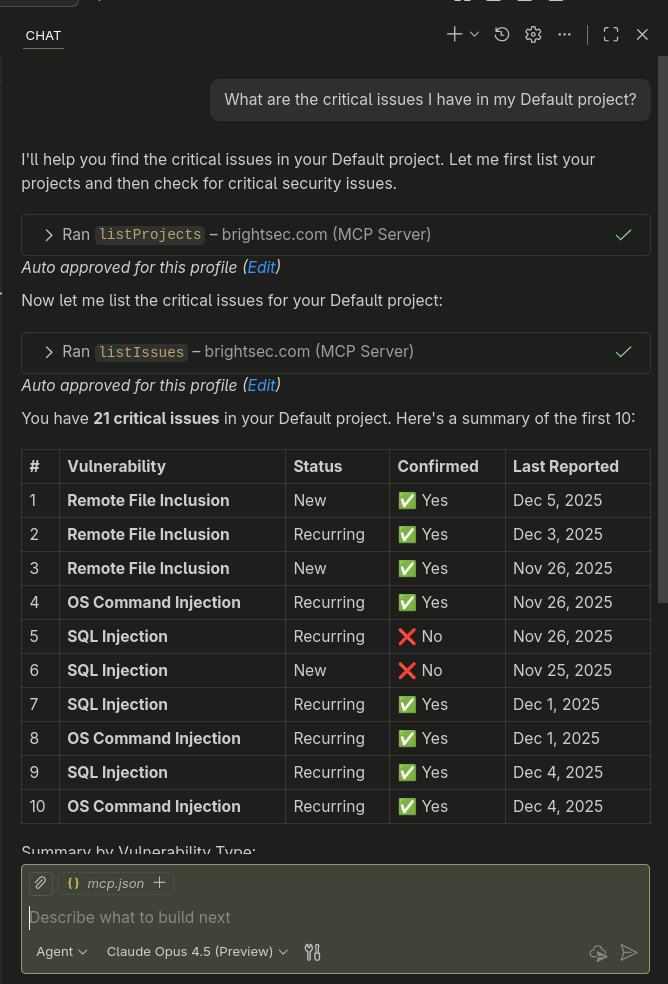This screenshot has width=668, height=984.
Task: Open the chat history clock icon
Action: pyautogui.click(x=502, y=34)
